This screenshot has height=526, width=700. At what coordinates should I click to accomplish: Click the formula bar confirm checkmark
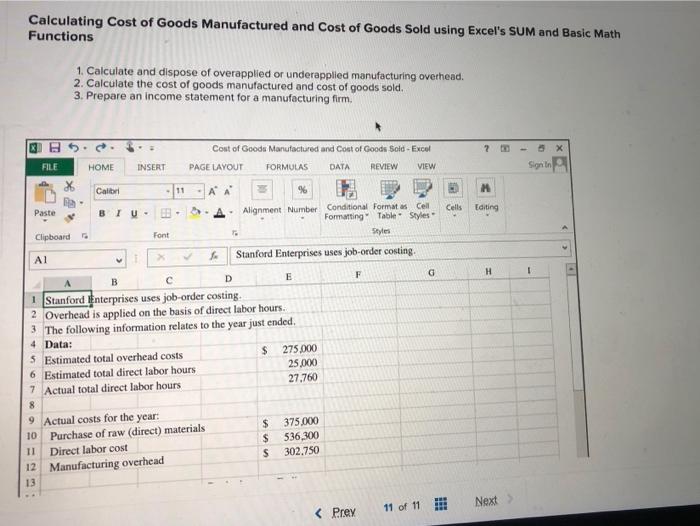188,256
